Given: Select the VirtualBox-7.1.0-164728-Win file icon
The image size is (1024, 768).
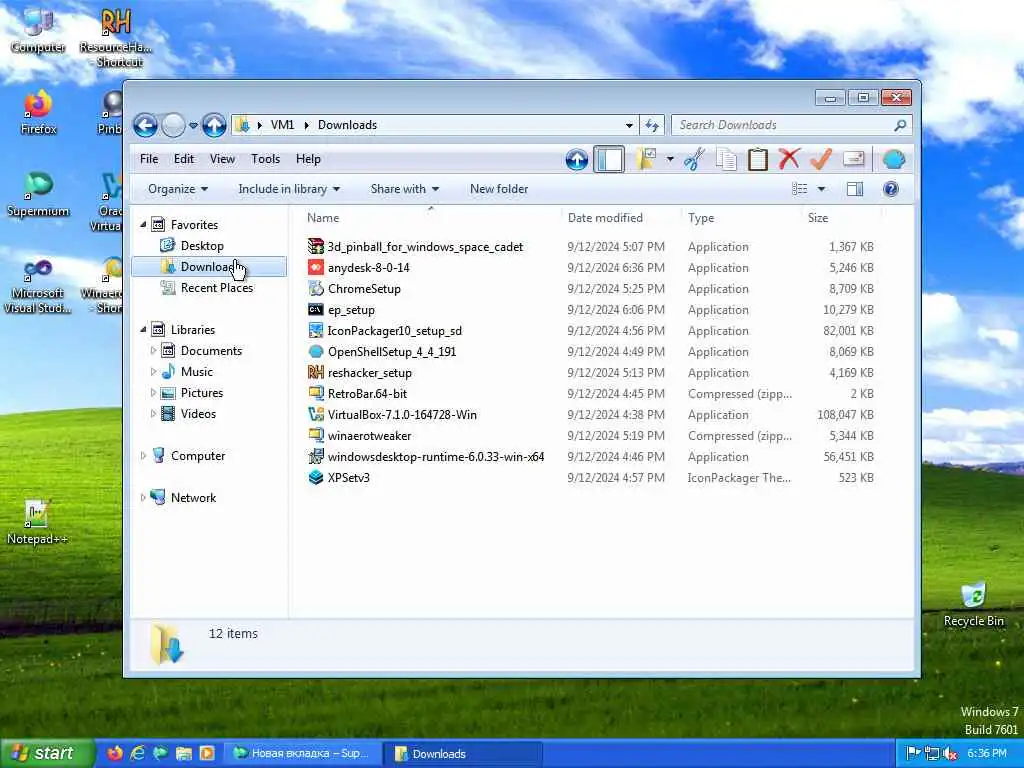Looking at the screenshot, I should pyautogui.click(x=316, y=414).
